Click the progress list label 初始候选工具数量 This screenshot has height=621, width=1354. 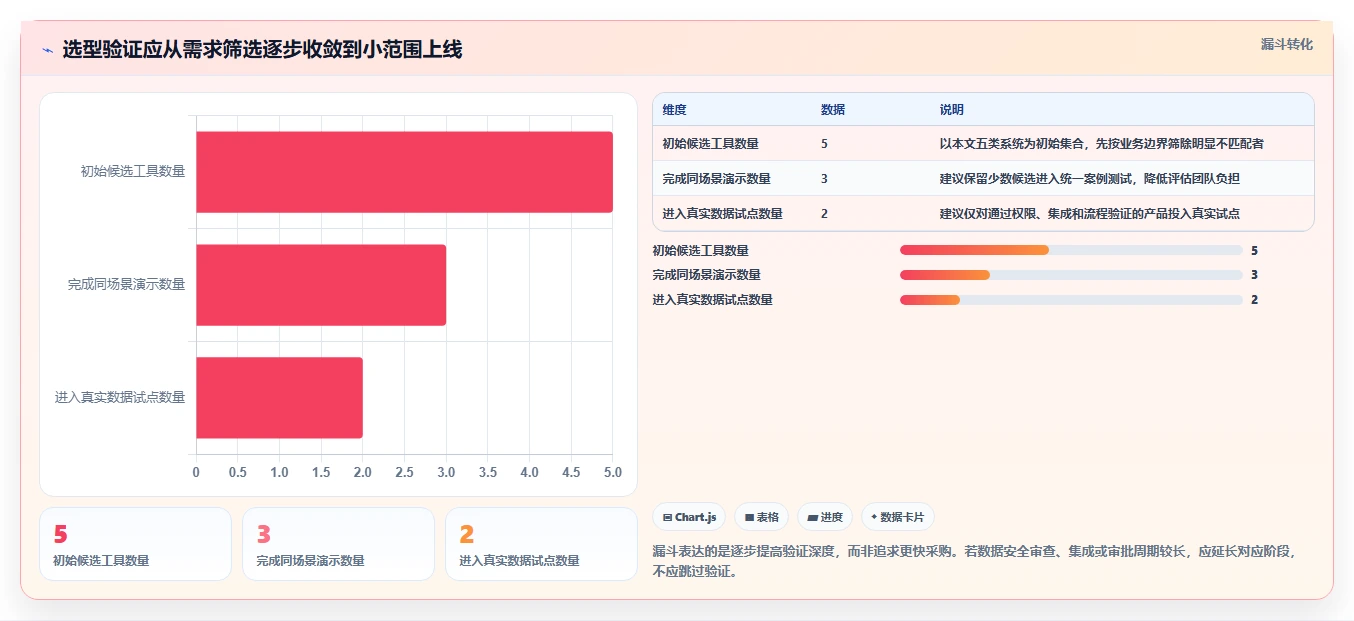tap(700, 251)
